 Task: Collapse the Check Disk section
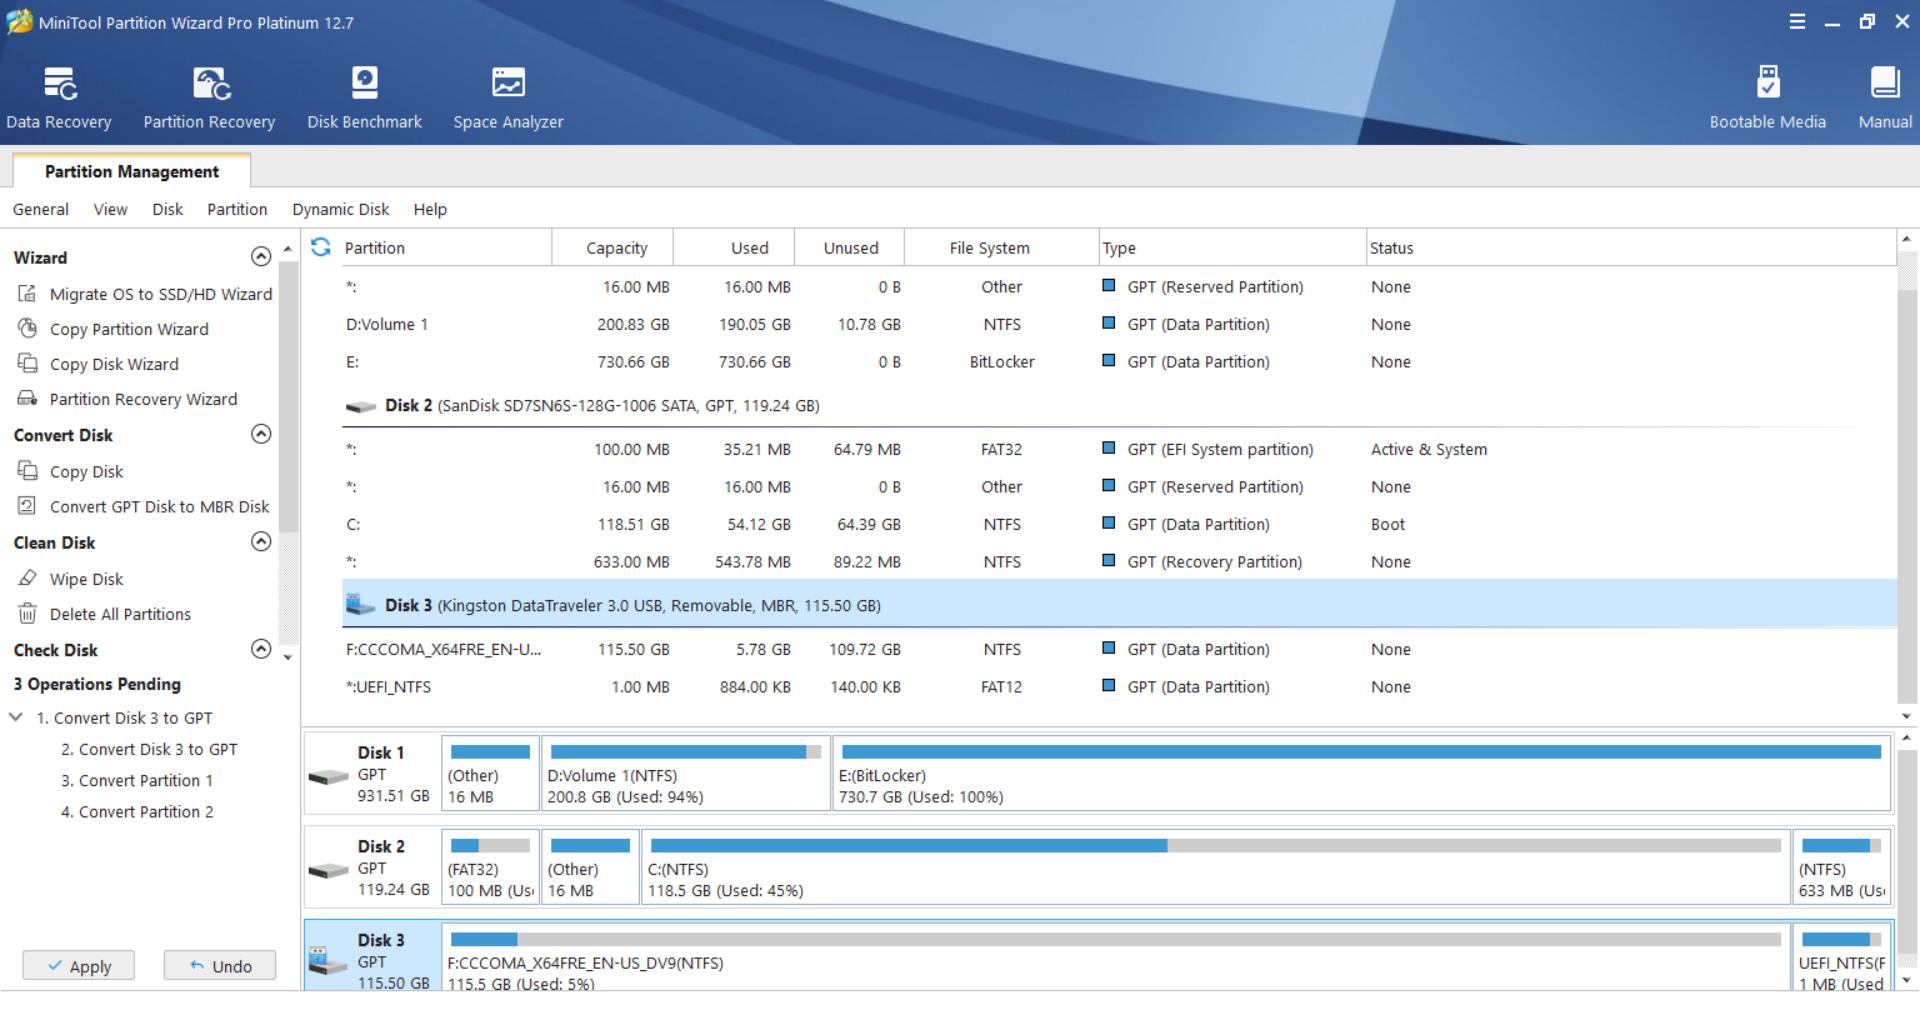[x=261, y=649]
